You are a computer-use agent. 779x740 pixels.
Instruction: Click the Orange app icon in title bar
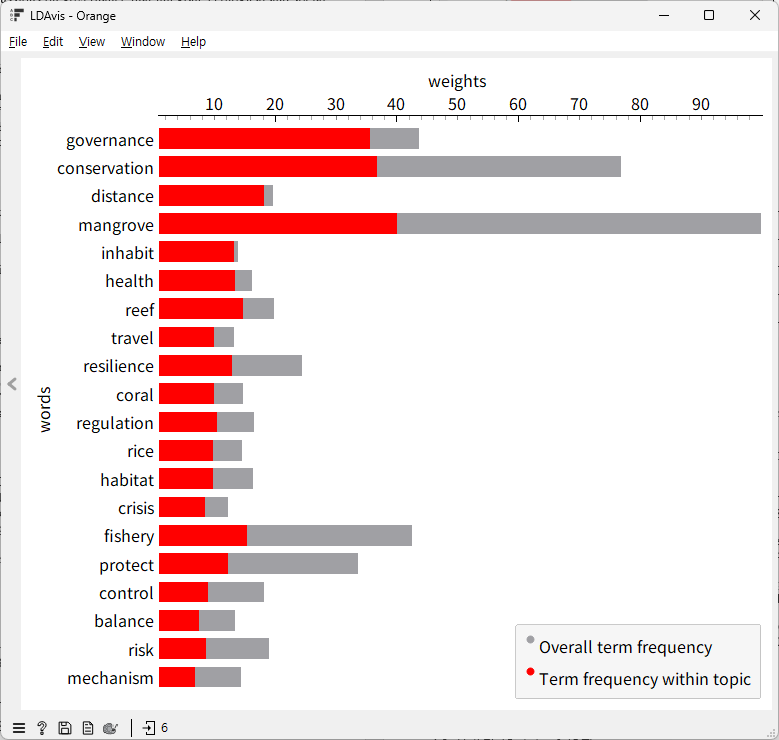[16, 15]
